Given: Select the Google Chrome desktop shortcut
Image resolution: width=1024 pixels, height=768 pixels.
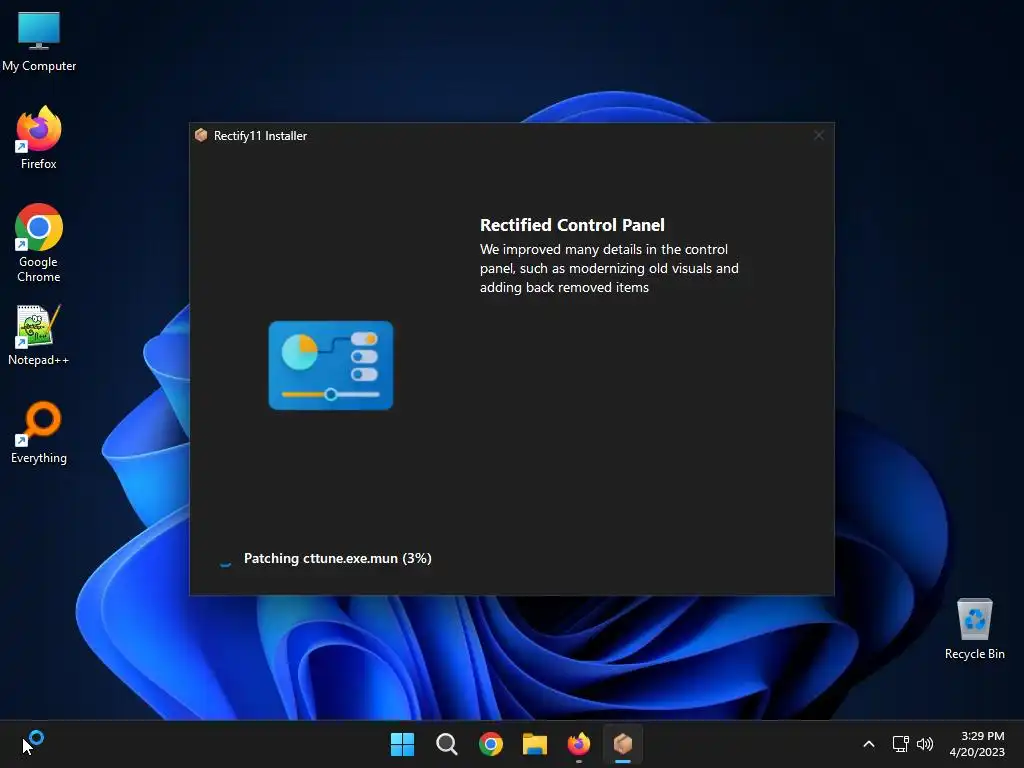Looking at the screenshot, I should pyautogui.click(x=39, y=243).
